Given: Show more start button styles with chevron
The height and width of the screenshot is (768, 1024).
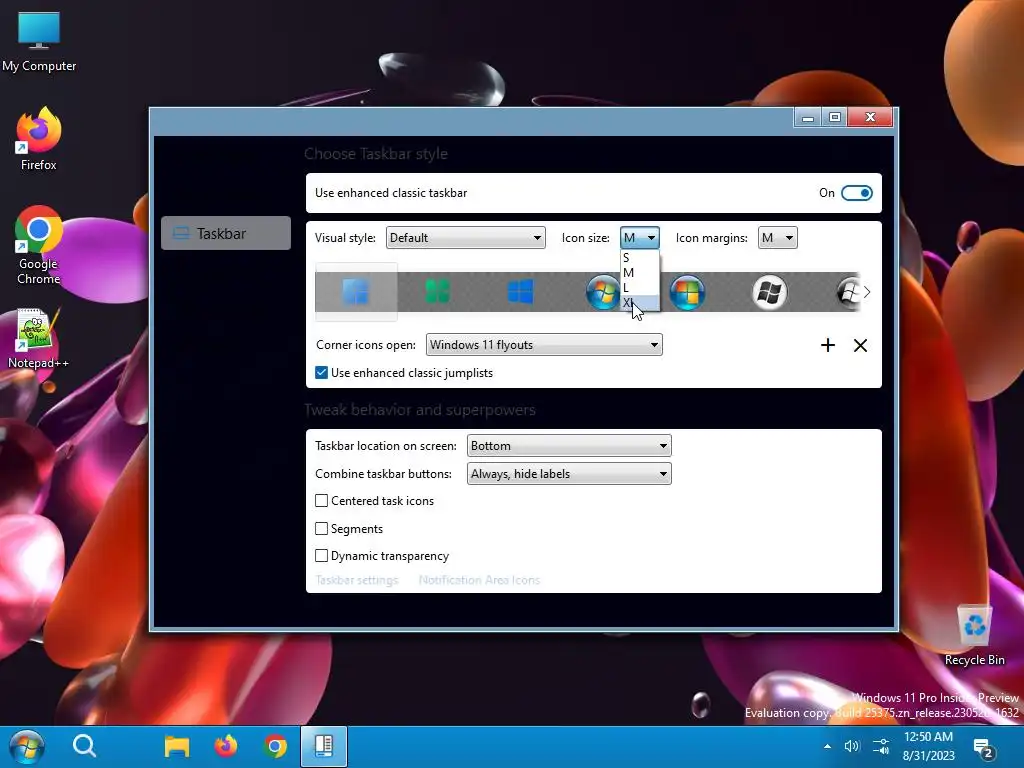Looking at the screenshot, I should pos(867,292).
